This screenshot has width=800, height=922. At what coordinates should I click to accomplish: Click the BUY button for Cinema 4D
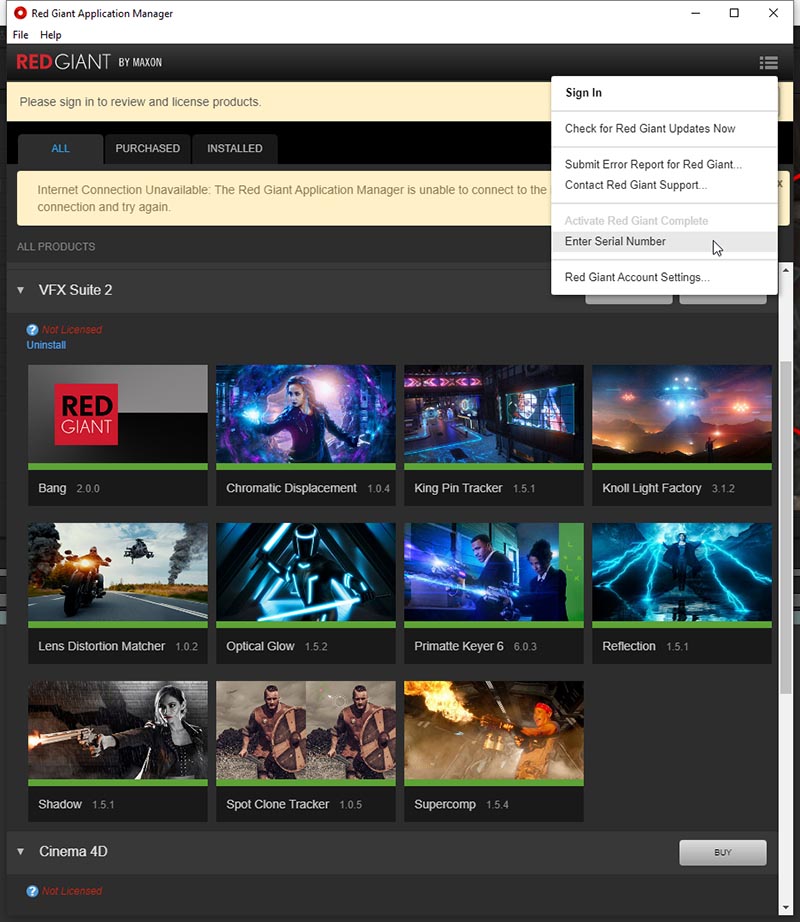723,853
